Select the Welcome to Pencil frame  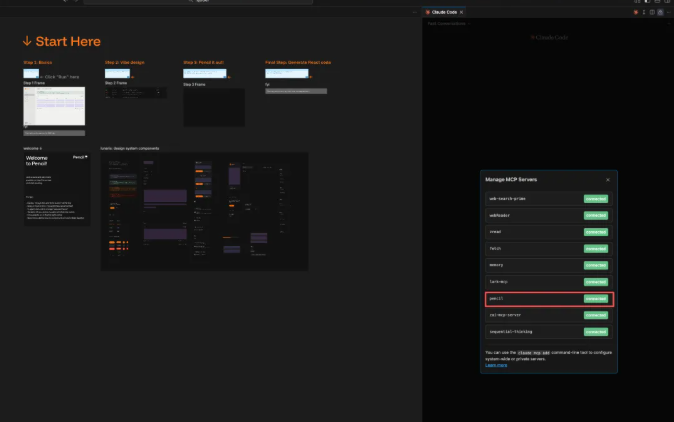click(56, 188)
